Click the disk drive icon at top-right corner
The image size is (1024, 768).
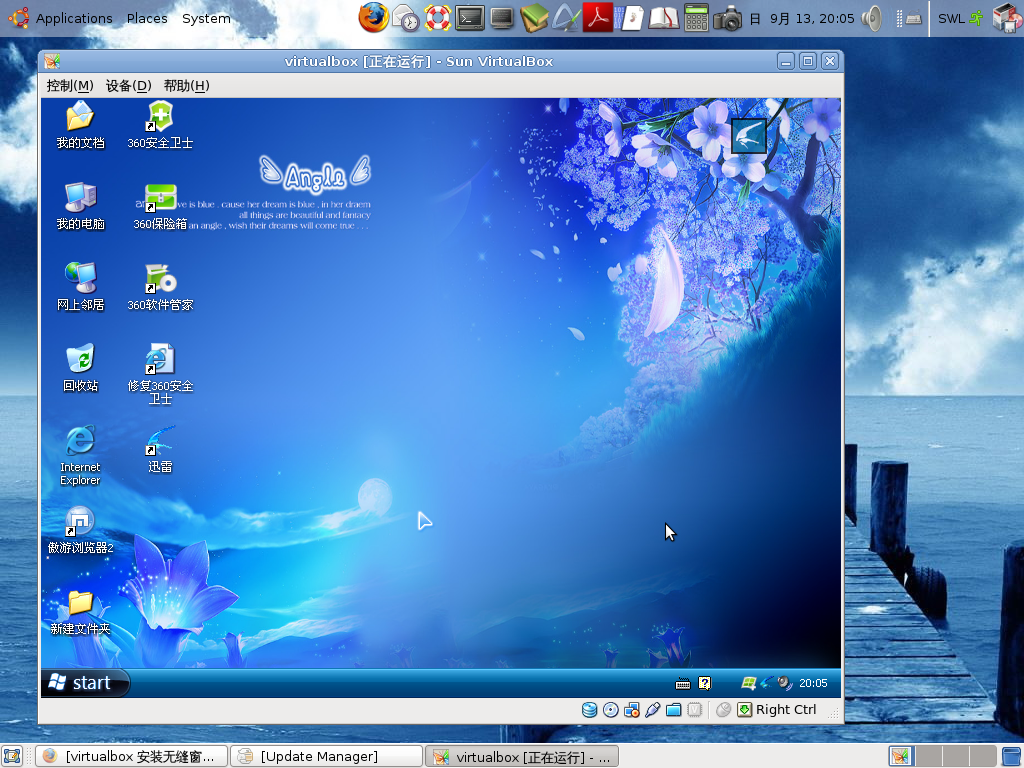(x=1008, y=18)
